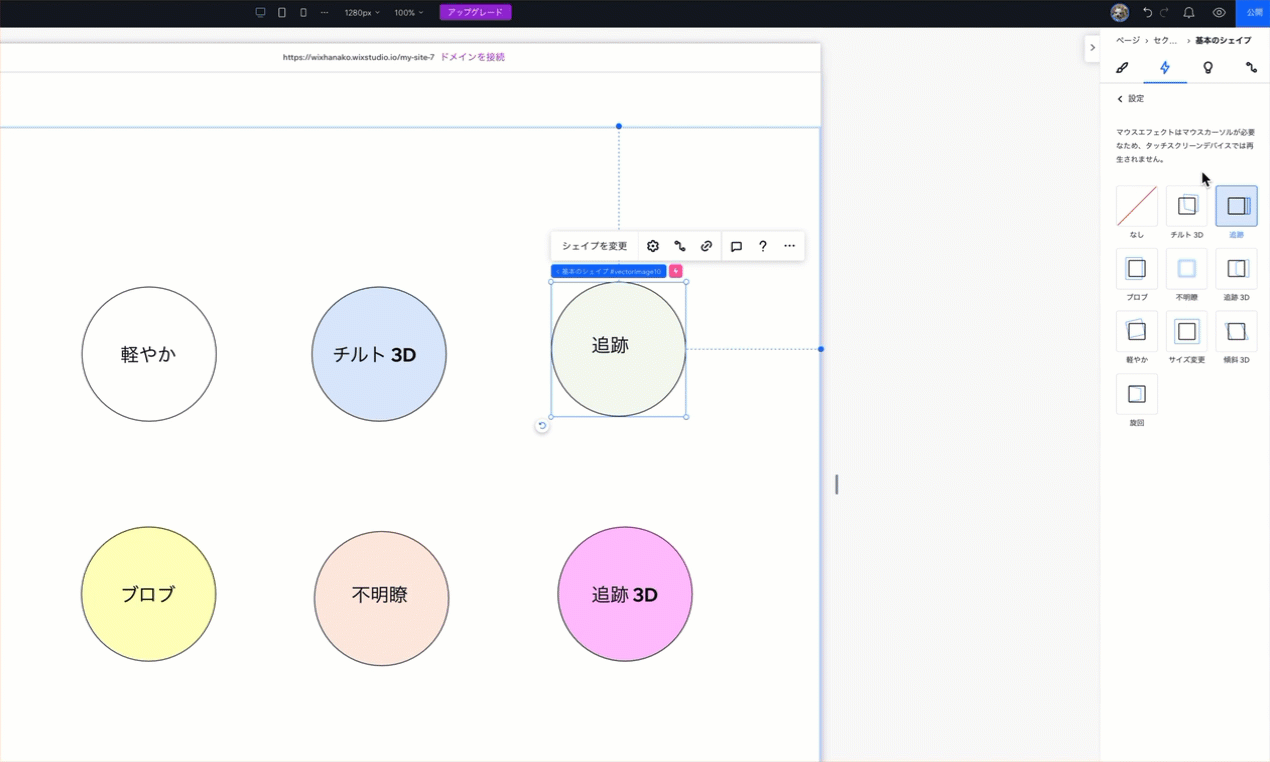Click the rotate handle below selected circle
The height and width of the screenshot is (762, 1270).
(542, 426)
